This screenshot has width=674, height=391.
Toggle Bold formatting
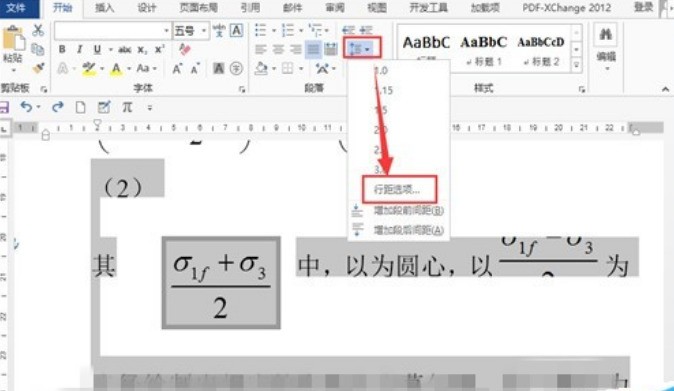pos(62,49)
